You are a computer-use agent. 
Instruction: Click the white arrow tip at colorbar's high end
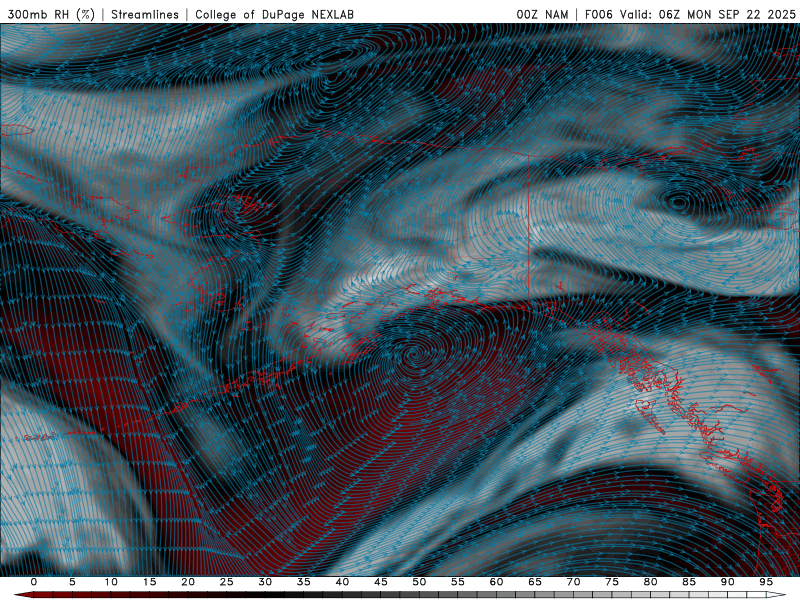pos(777,595)
